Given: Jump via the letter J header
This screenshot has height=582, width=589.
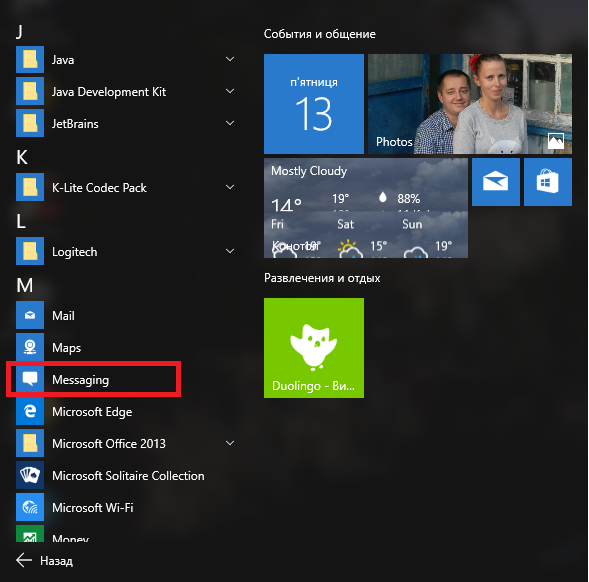Looking at the screenshot, I should (20, 32).
